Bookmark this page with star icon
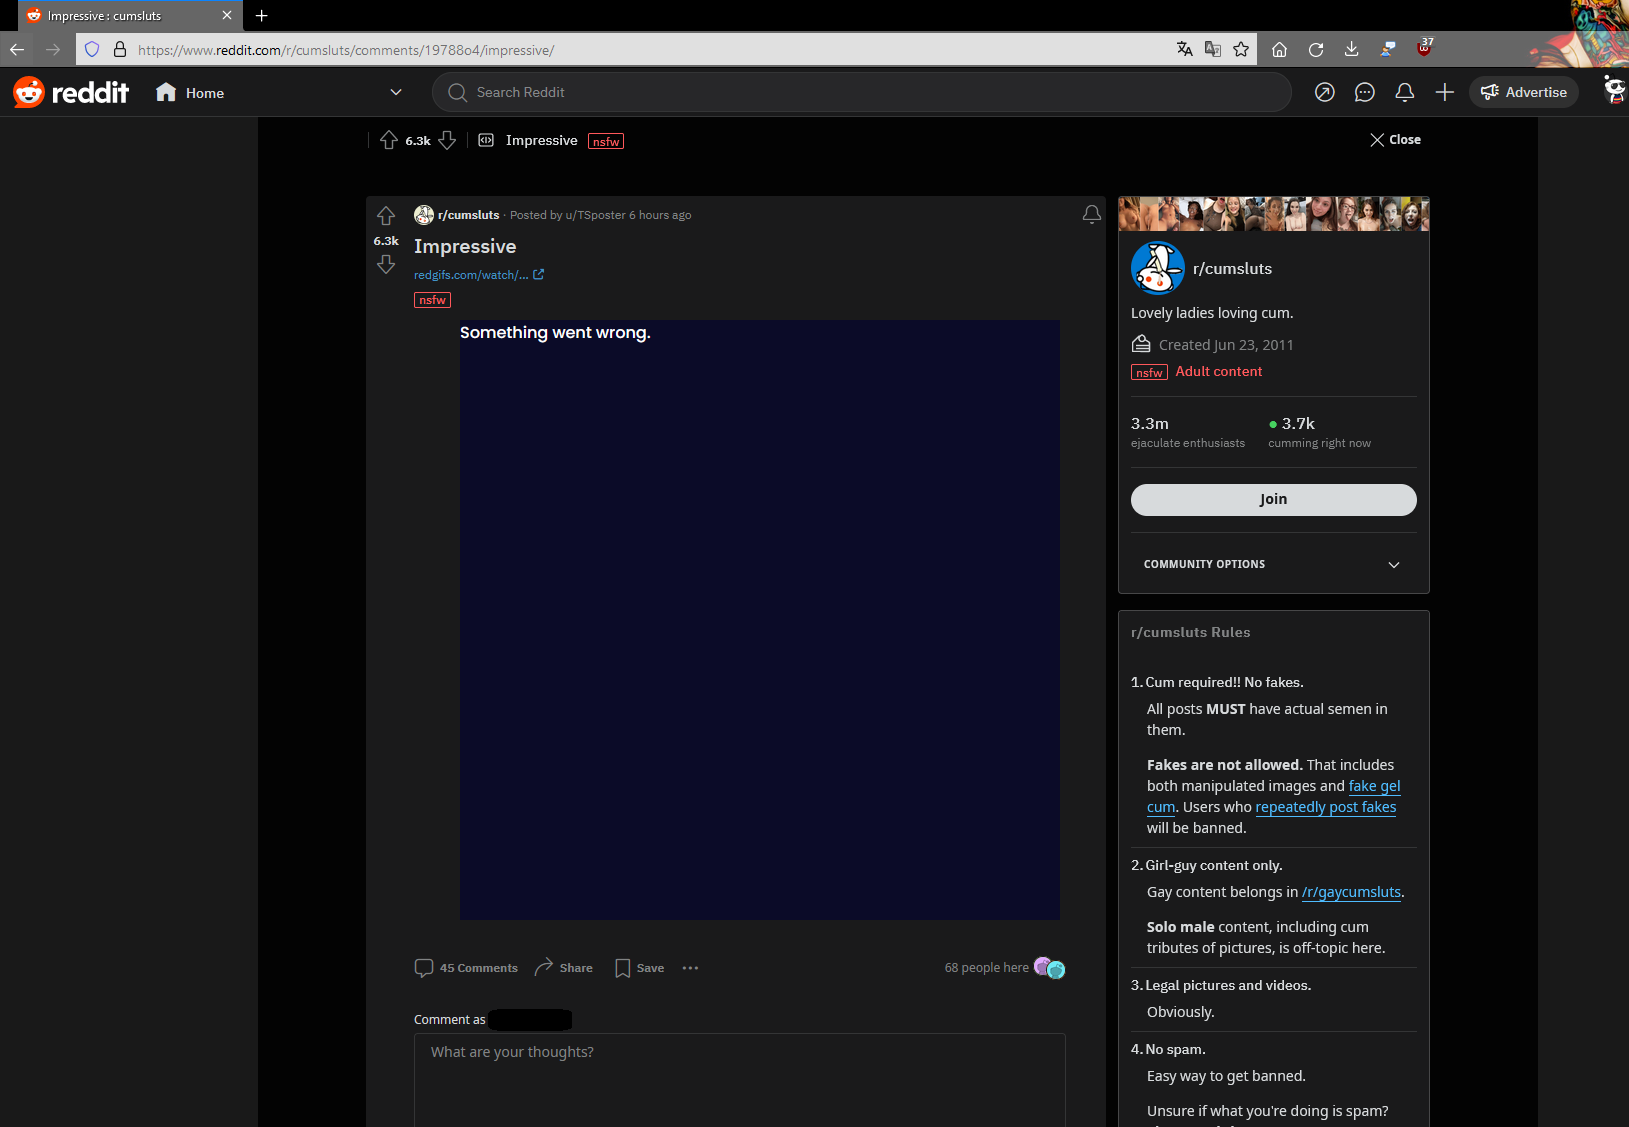 pyautogui.click(x=1241, y=50)
